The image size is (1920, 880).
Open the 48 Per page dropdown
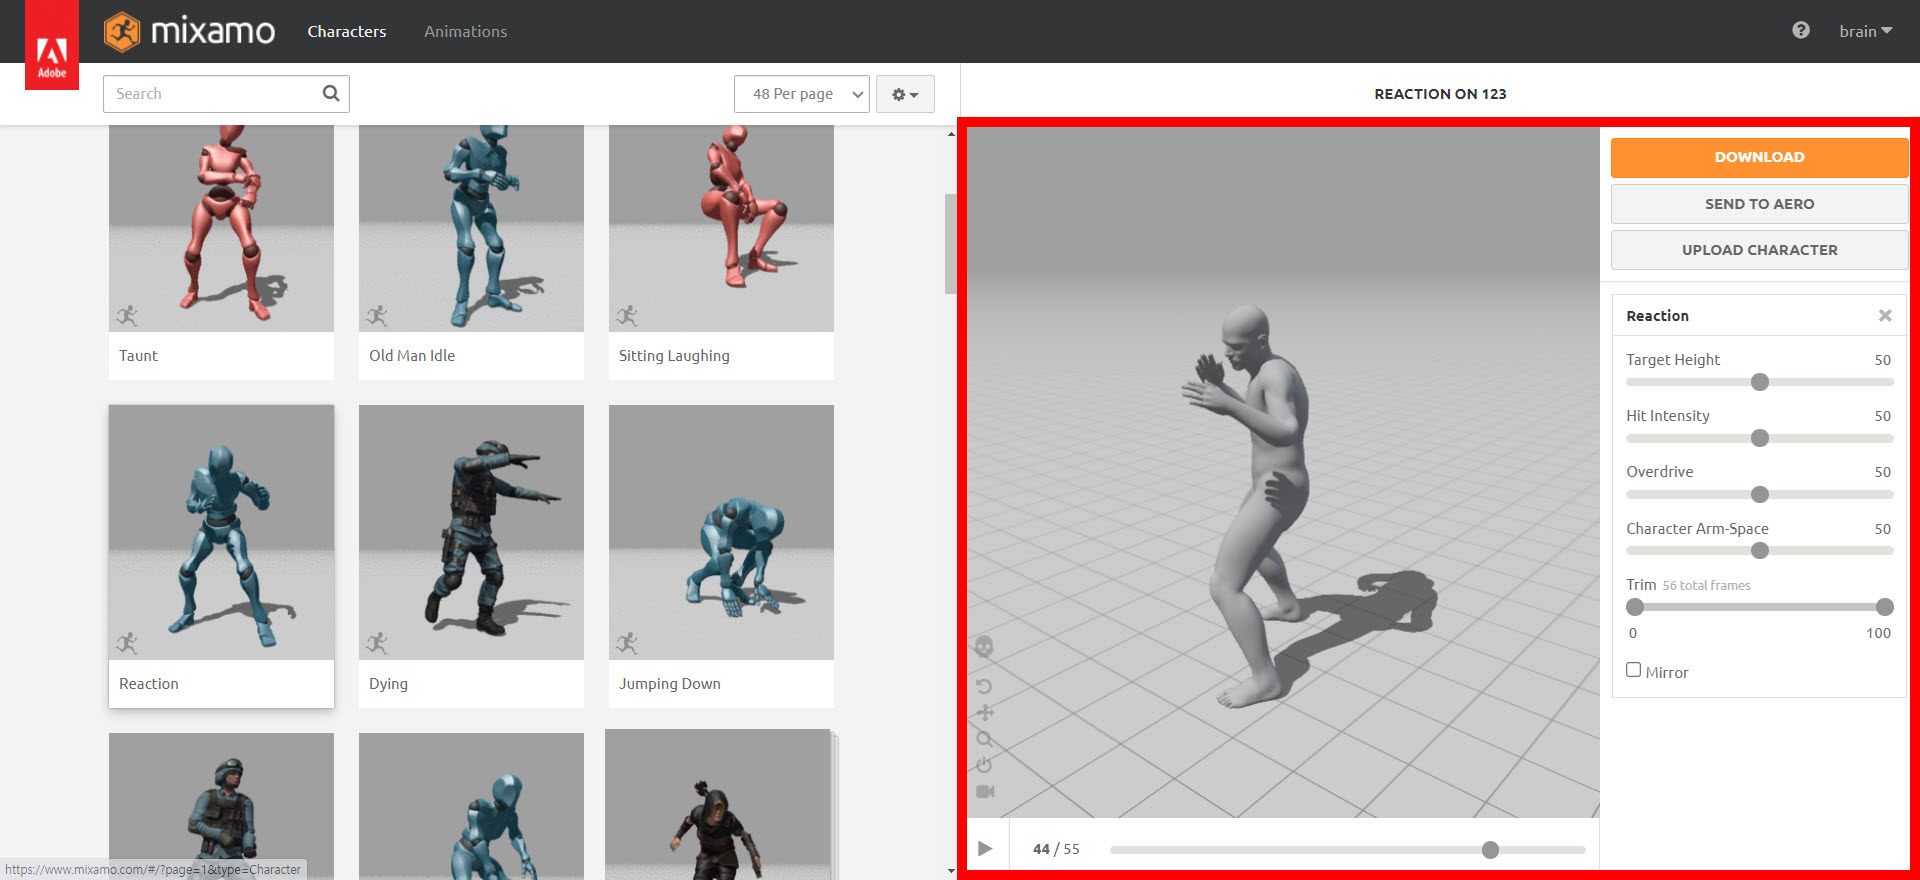tap(802, 94)
